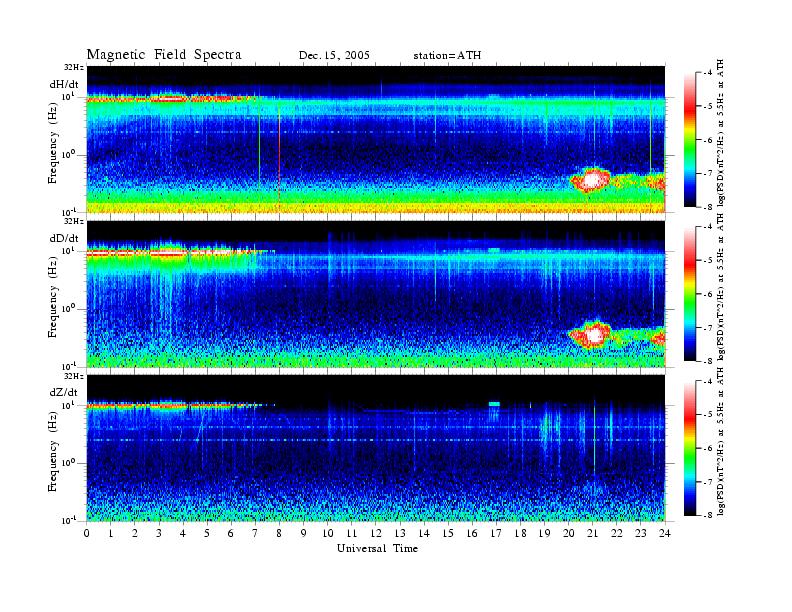Click hour tick "3" on Universal Time axis

(x=159, y=534)
